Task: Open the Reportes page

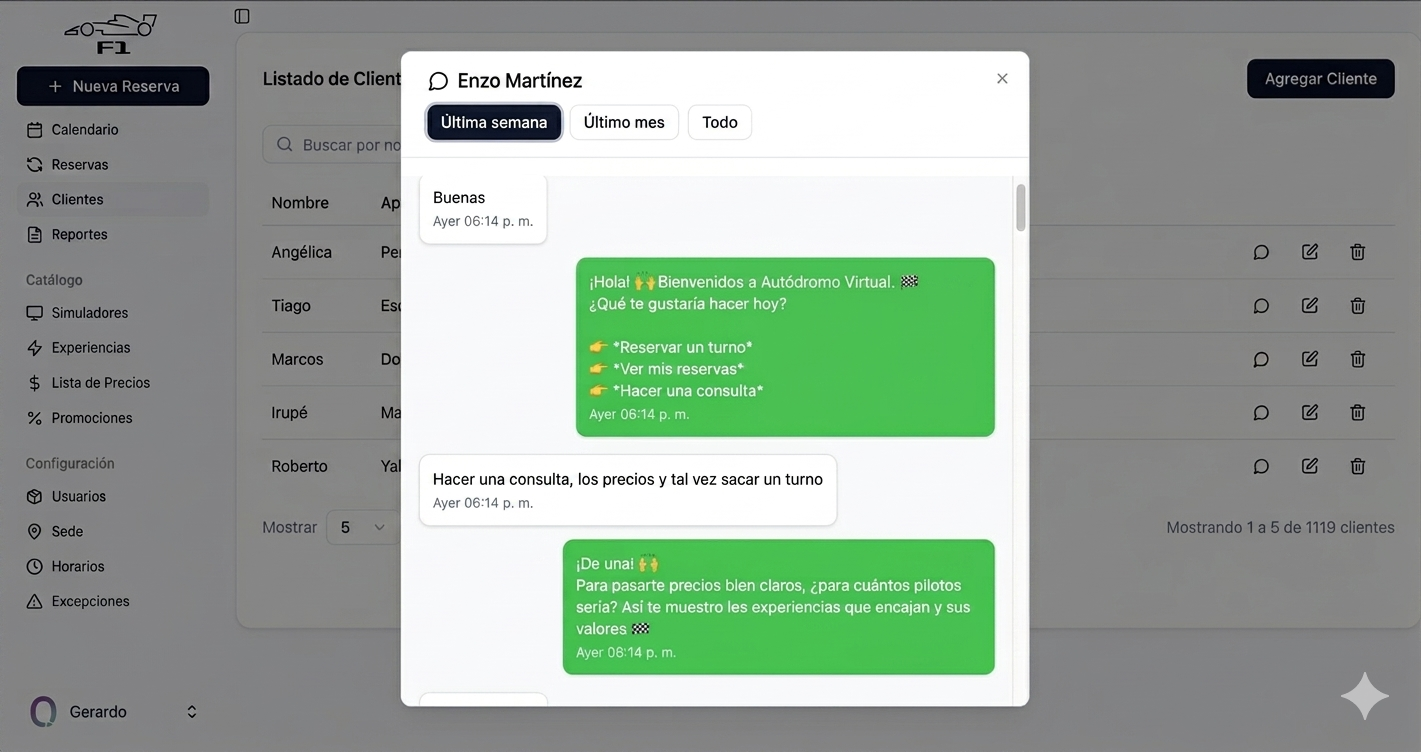Action: 113,234
